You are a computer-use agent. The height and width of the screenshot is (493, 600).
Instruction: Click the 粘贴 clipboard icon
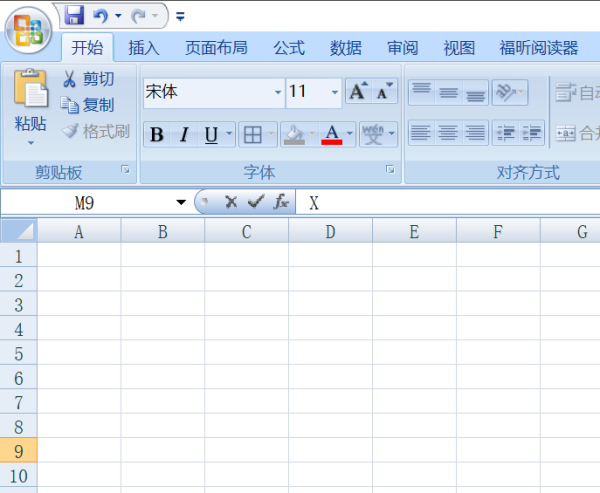[31, 88]
